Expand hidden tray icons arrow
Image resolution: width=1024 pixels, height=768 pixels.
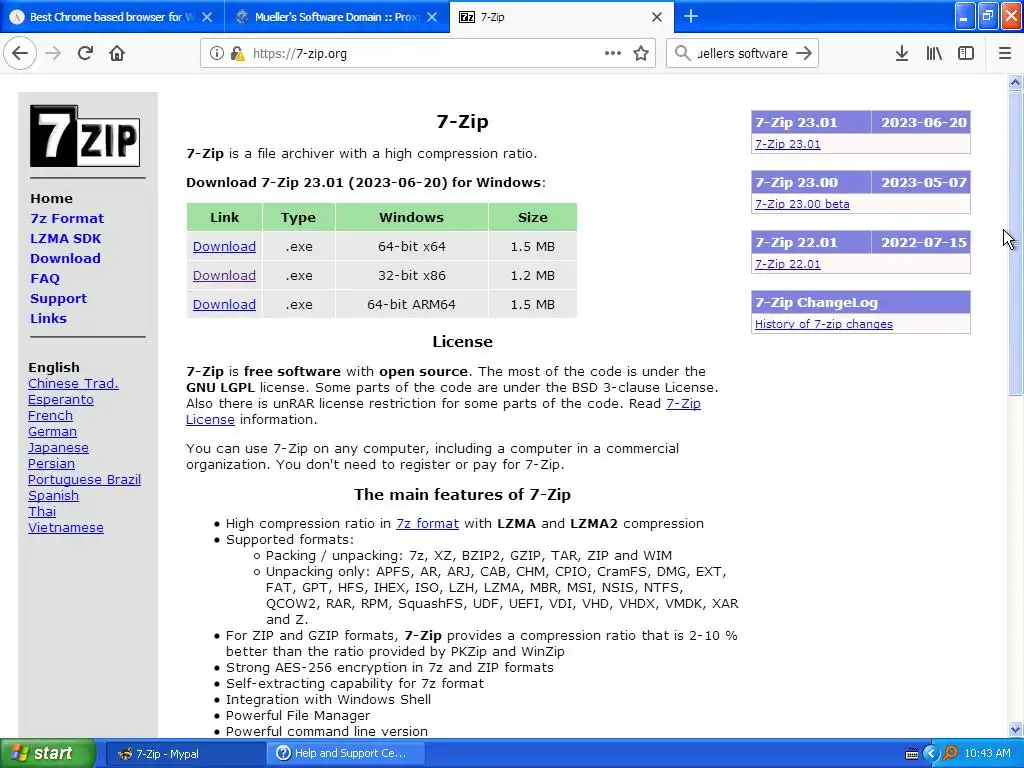[x=931, y=753]
